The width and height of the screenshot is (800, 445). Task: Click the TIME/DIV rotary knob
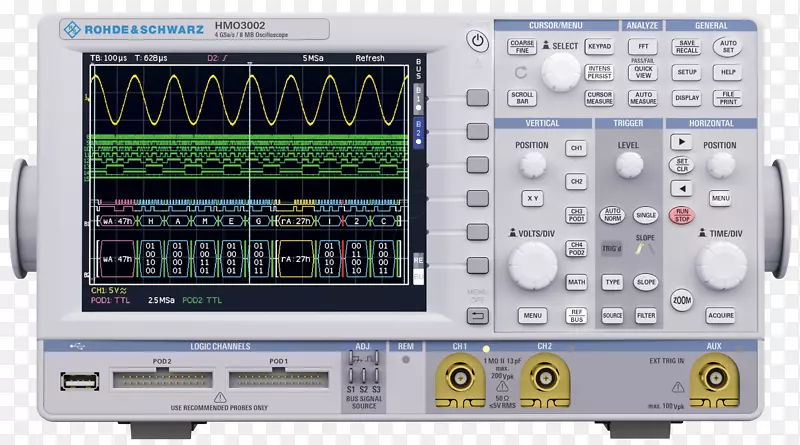click(721, 267)
